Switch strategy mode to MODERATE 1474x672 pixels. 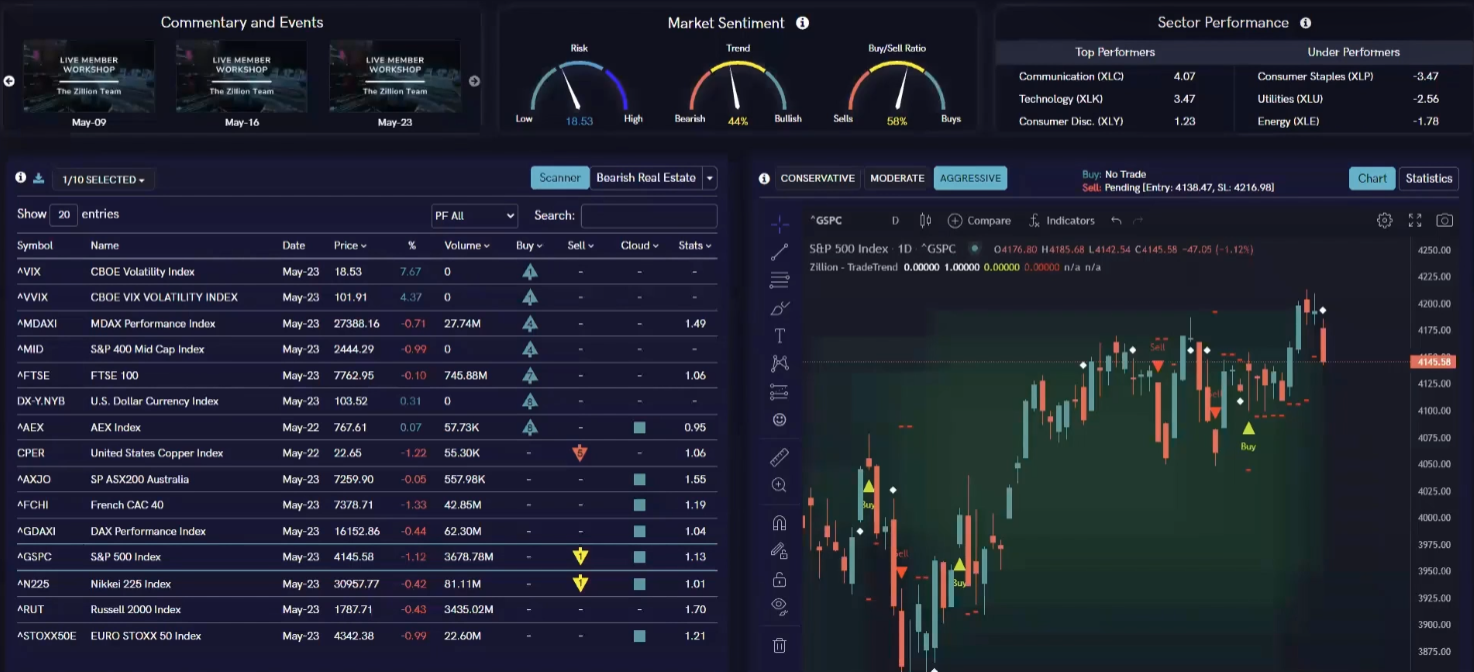click(x=896, y=178)
